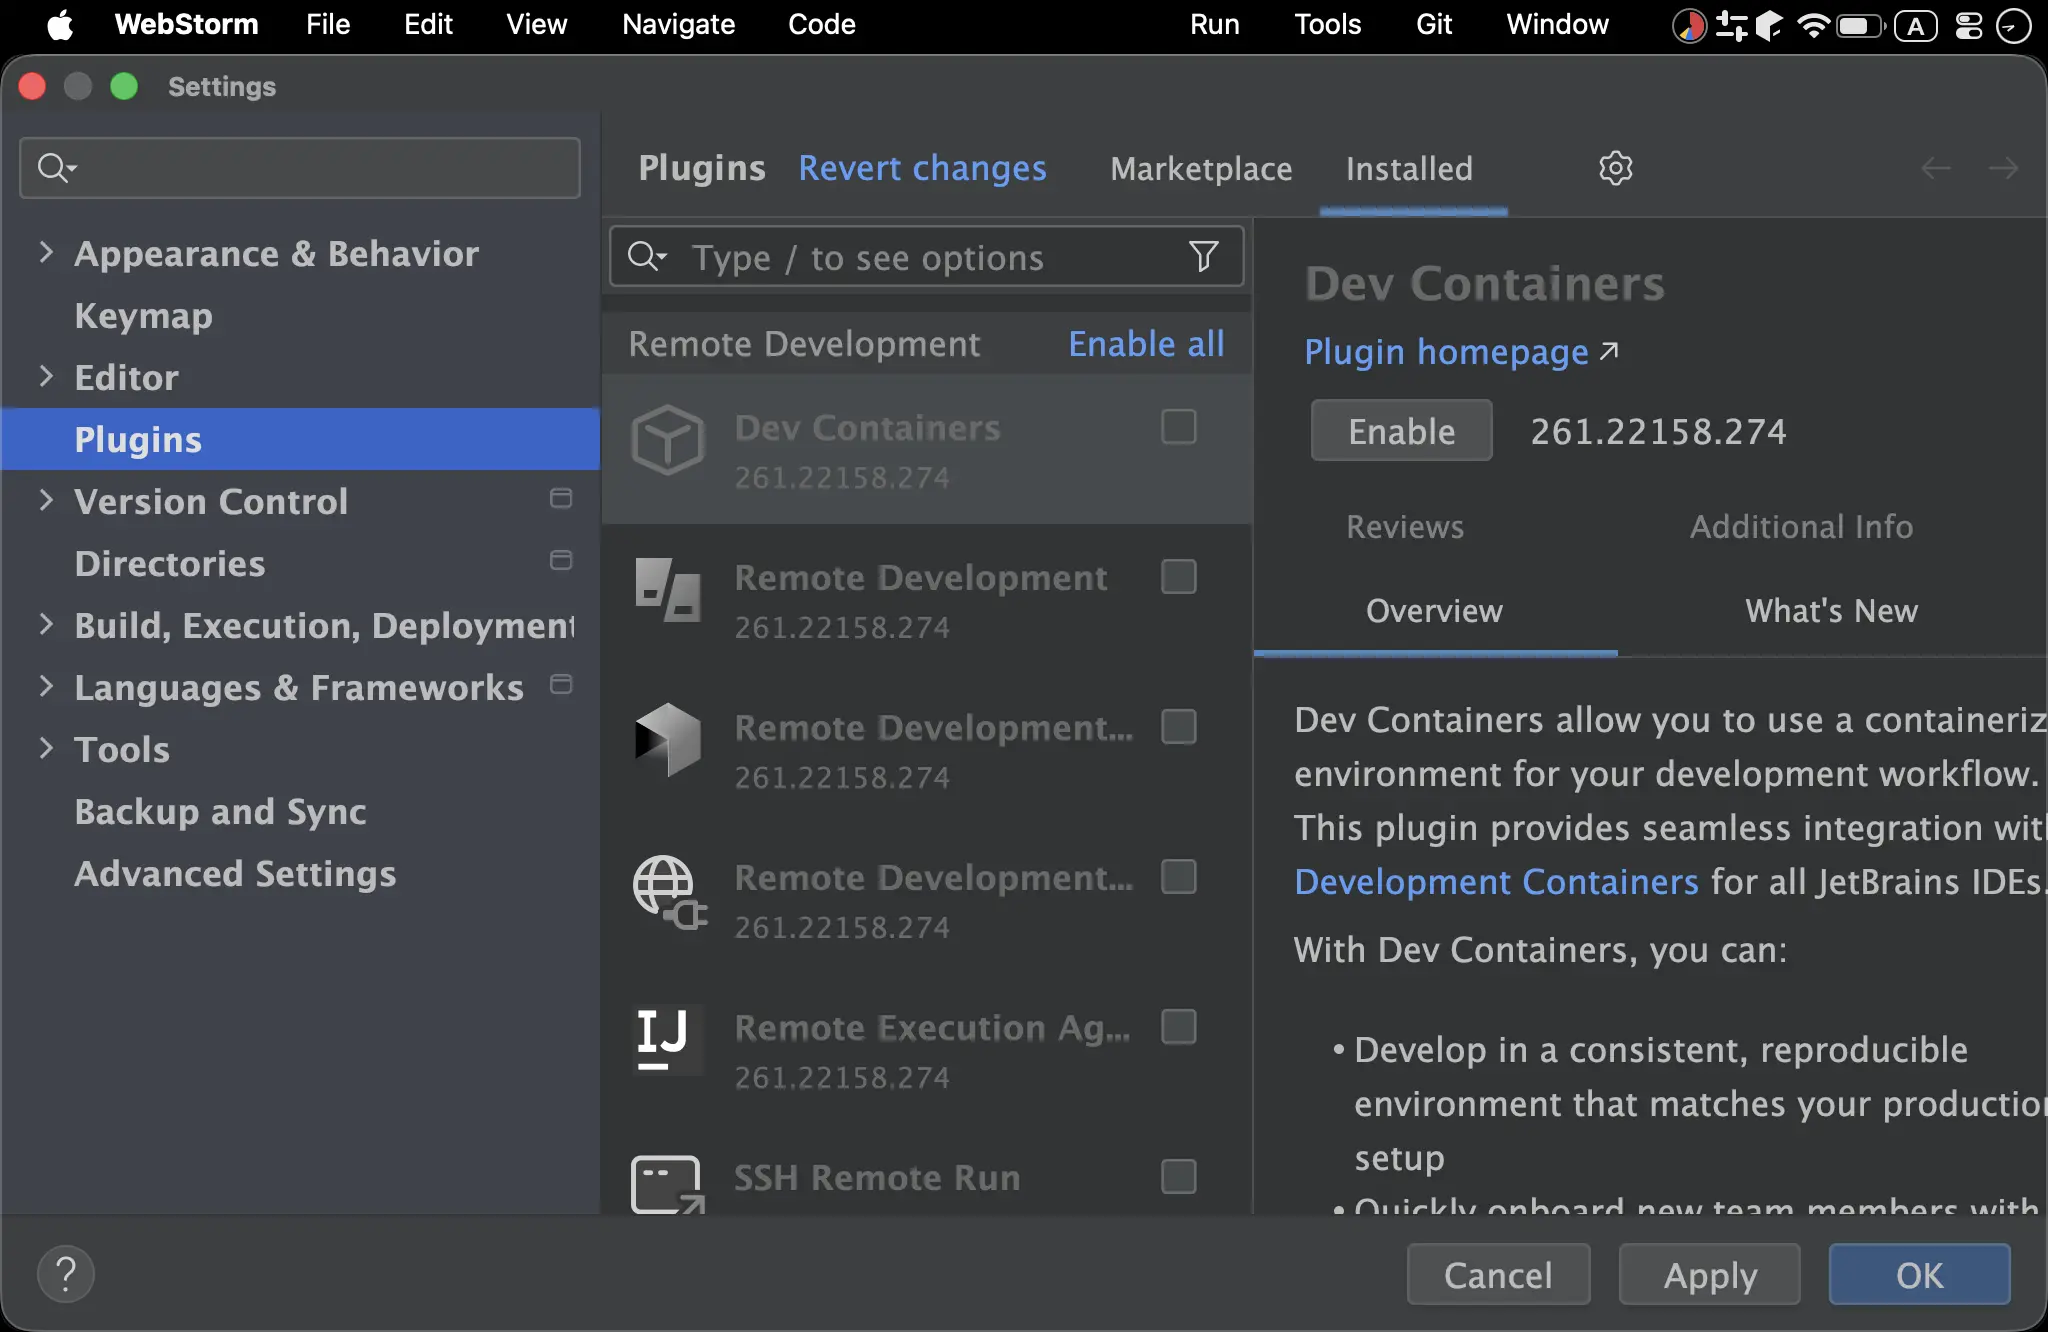Enable the Dev Containers checkbox
Screen dimensions: 2048x1332
point(1179,427)
